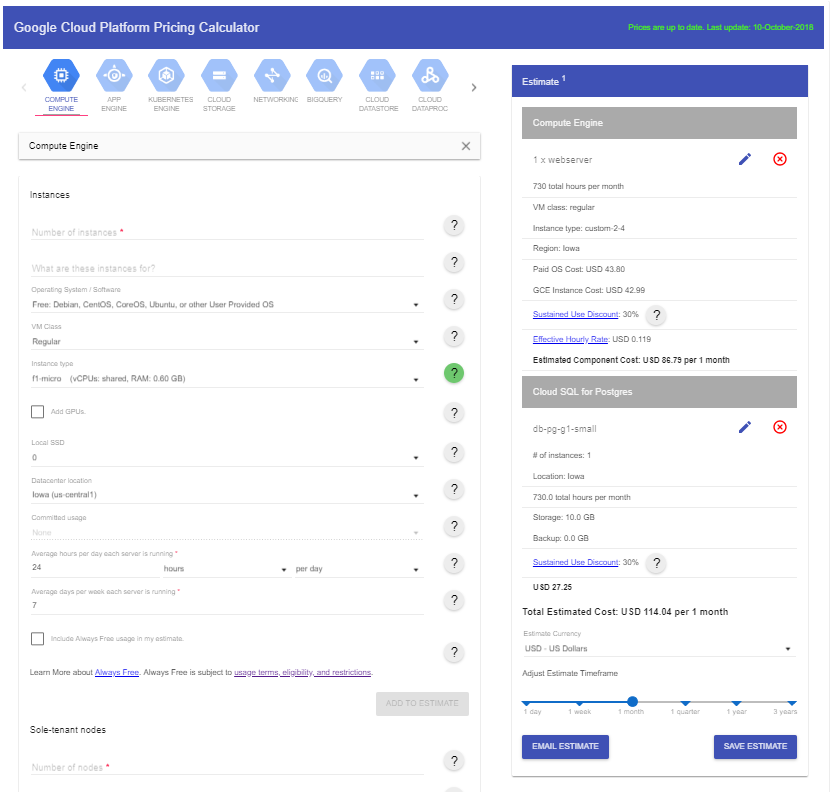Open the hours unit dropdown
The height and width of the screenshot is (792, 834).
[226, 569]
